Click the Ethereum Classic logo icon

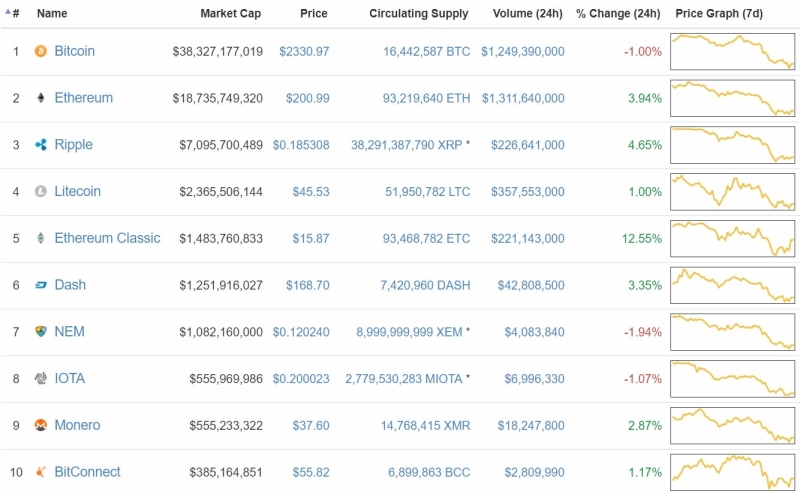[x=40, y=238]
